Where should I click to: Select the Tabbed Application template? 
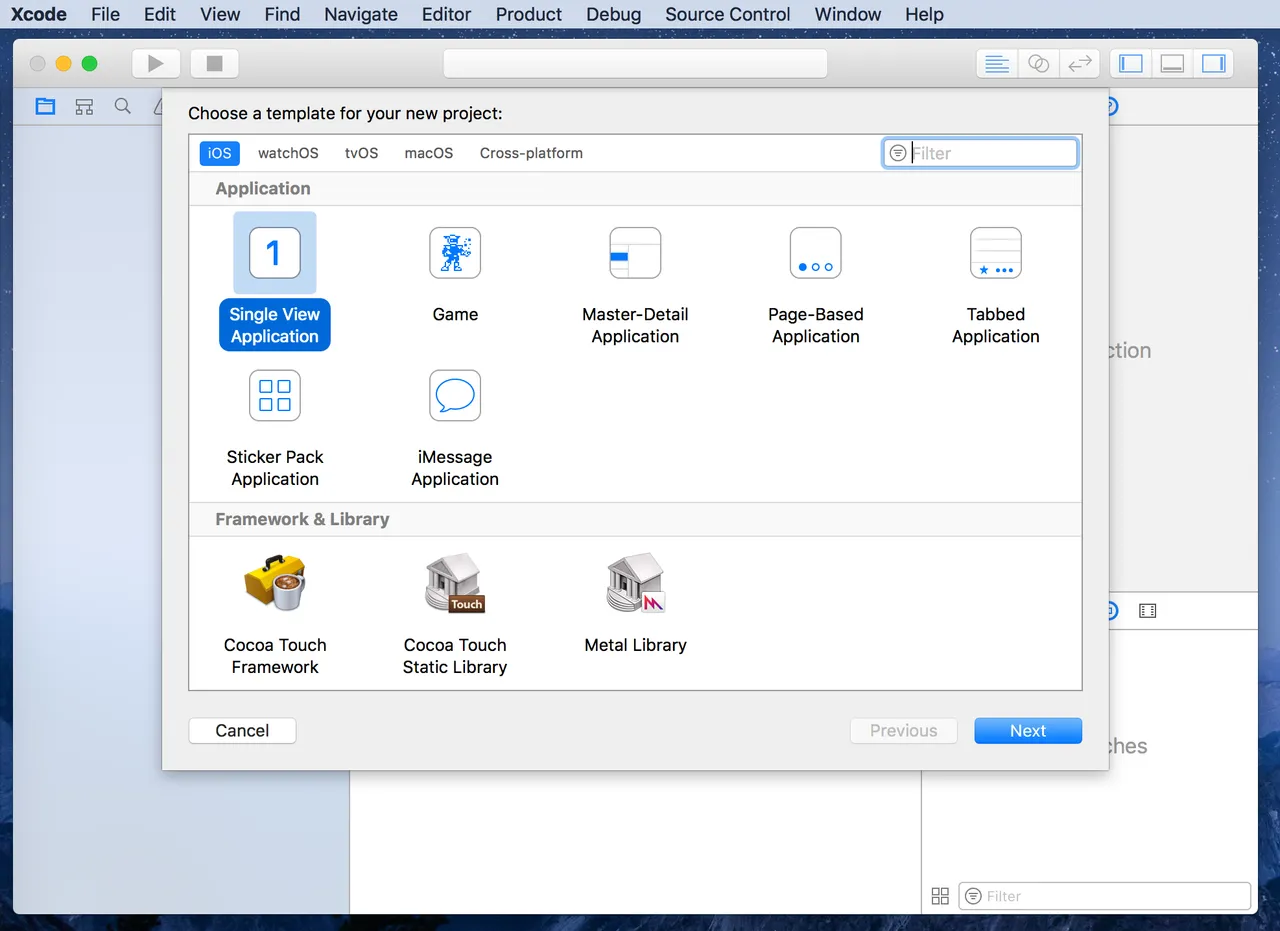click(995, 285)
